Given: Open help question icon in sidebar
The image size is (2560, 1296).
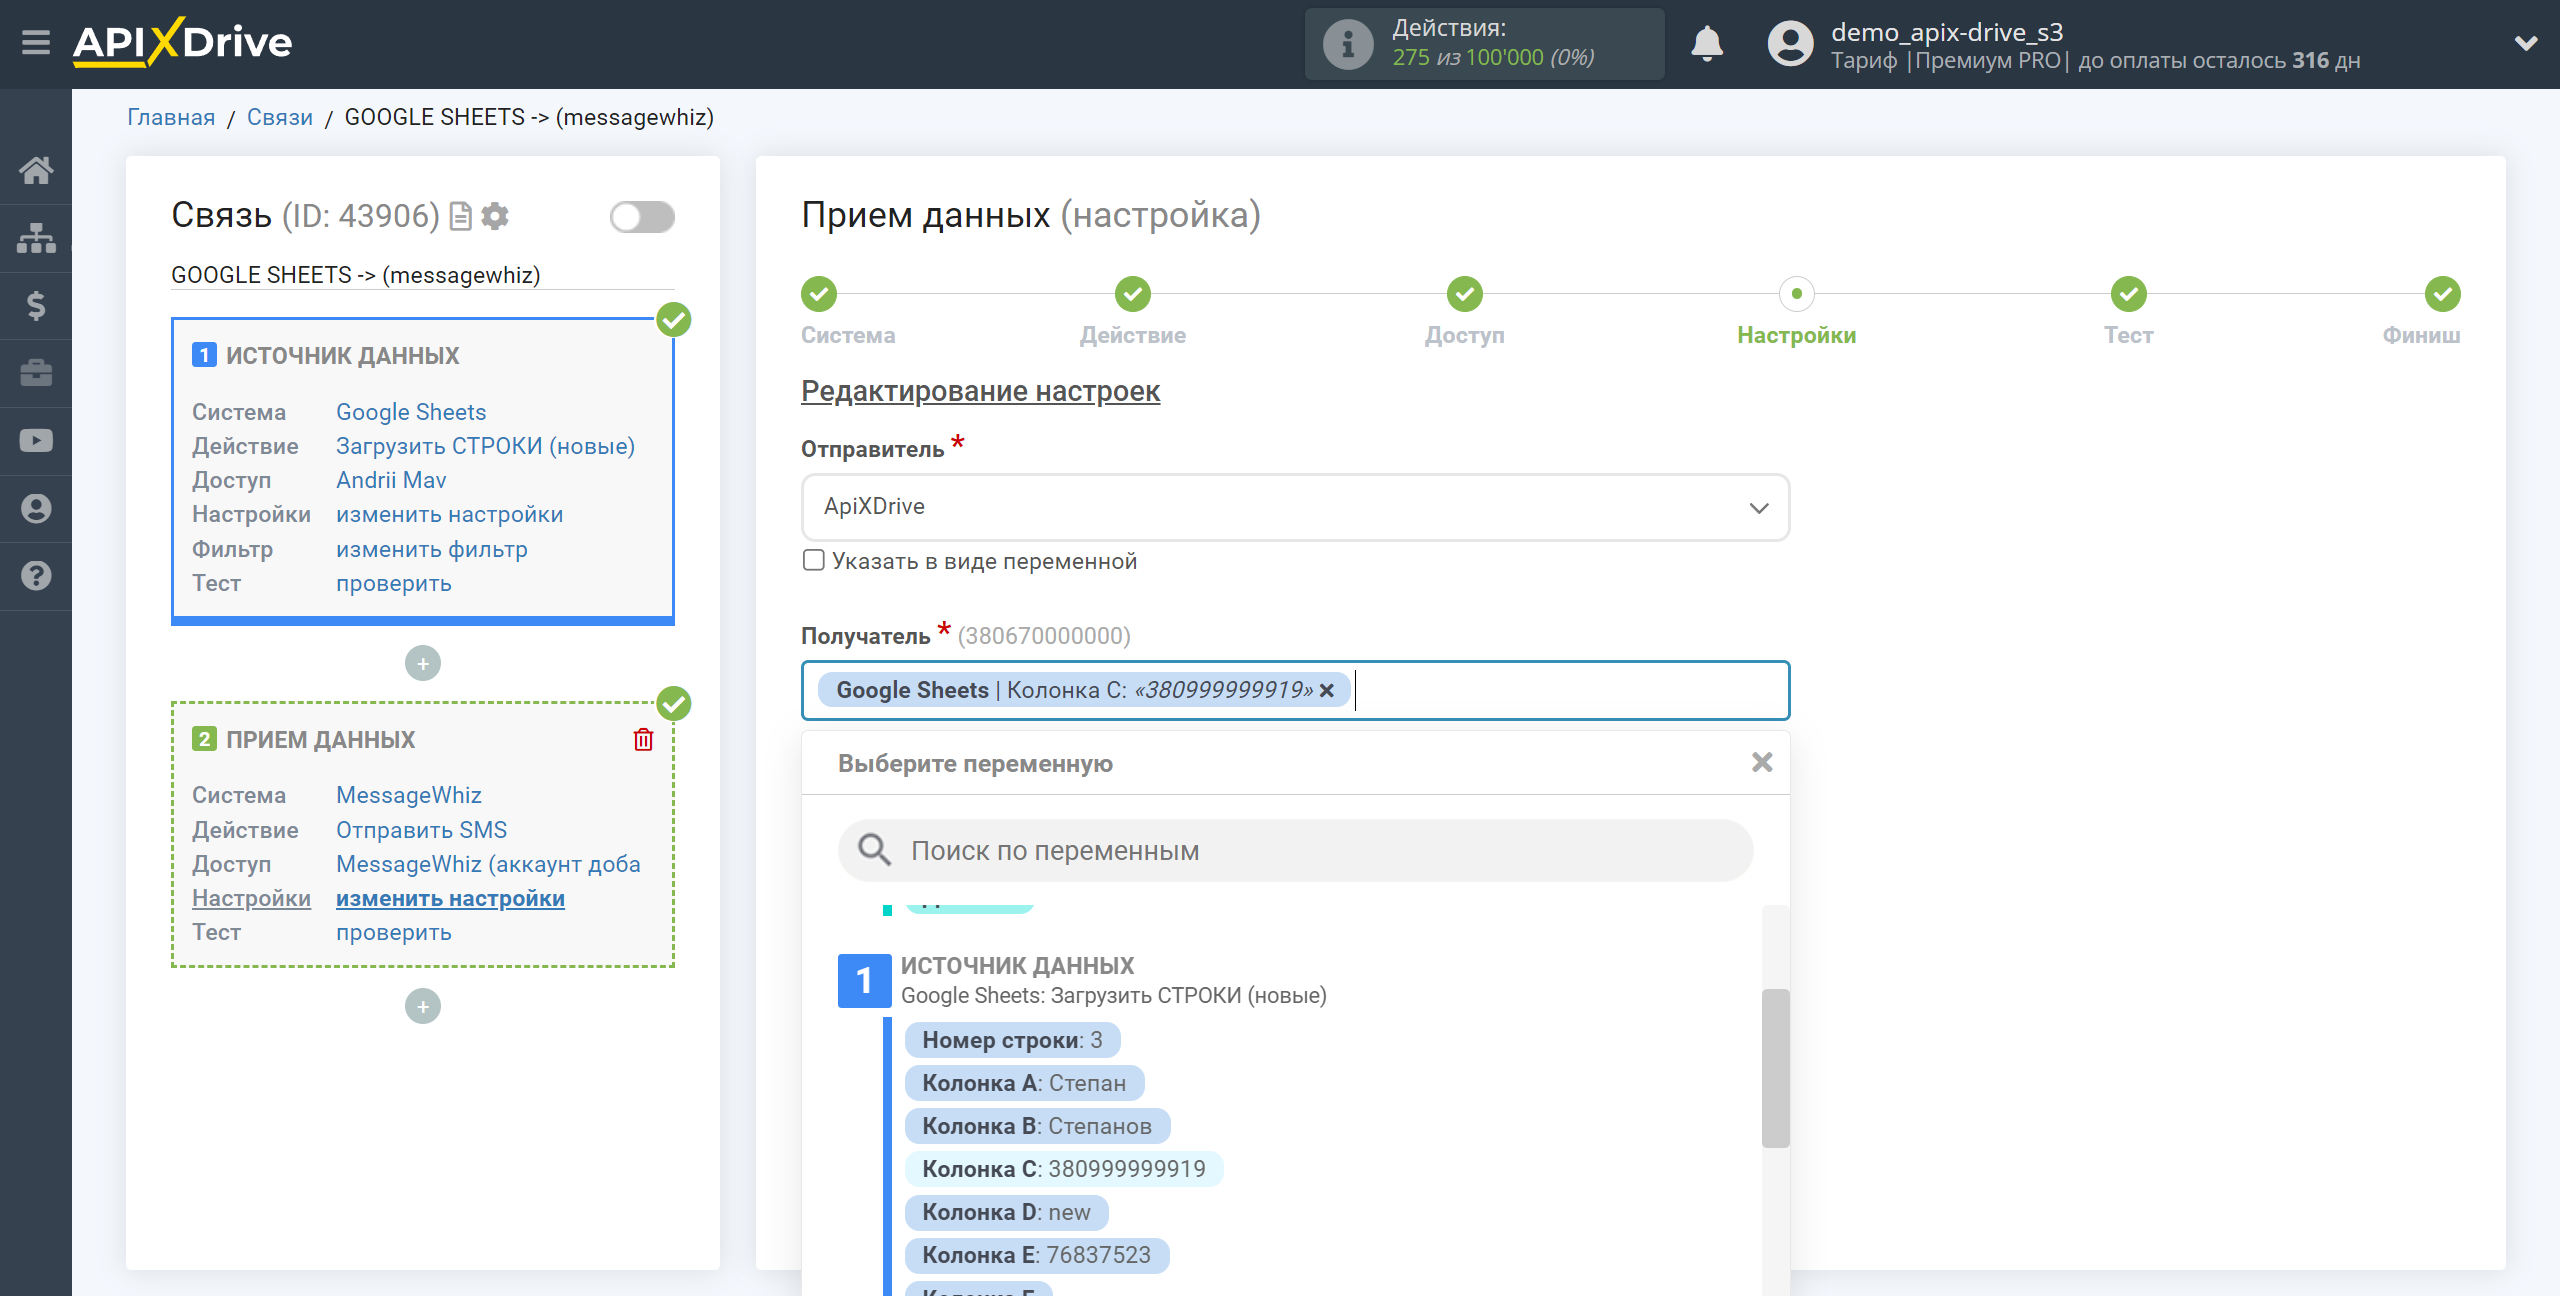Looking at the screenshot, I should tap(36, 576).
